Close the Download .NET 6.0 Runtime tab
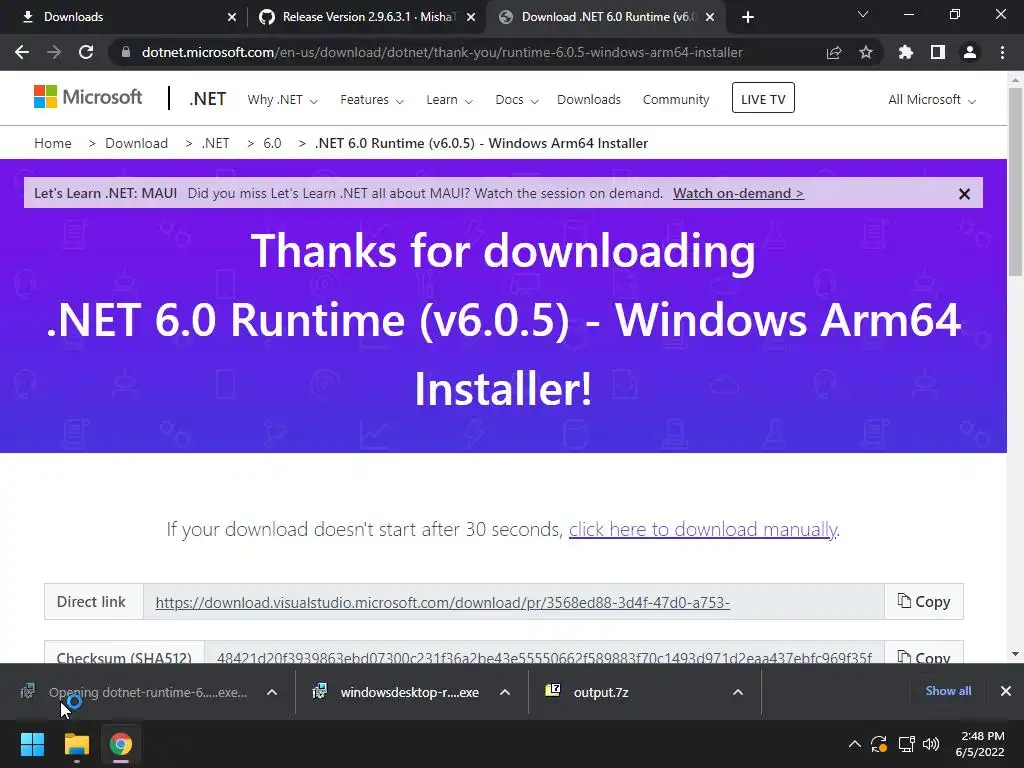Image resolution: width=1024 pixels, height=768 pixels. pyautogui.click(x=710, y=17)
